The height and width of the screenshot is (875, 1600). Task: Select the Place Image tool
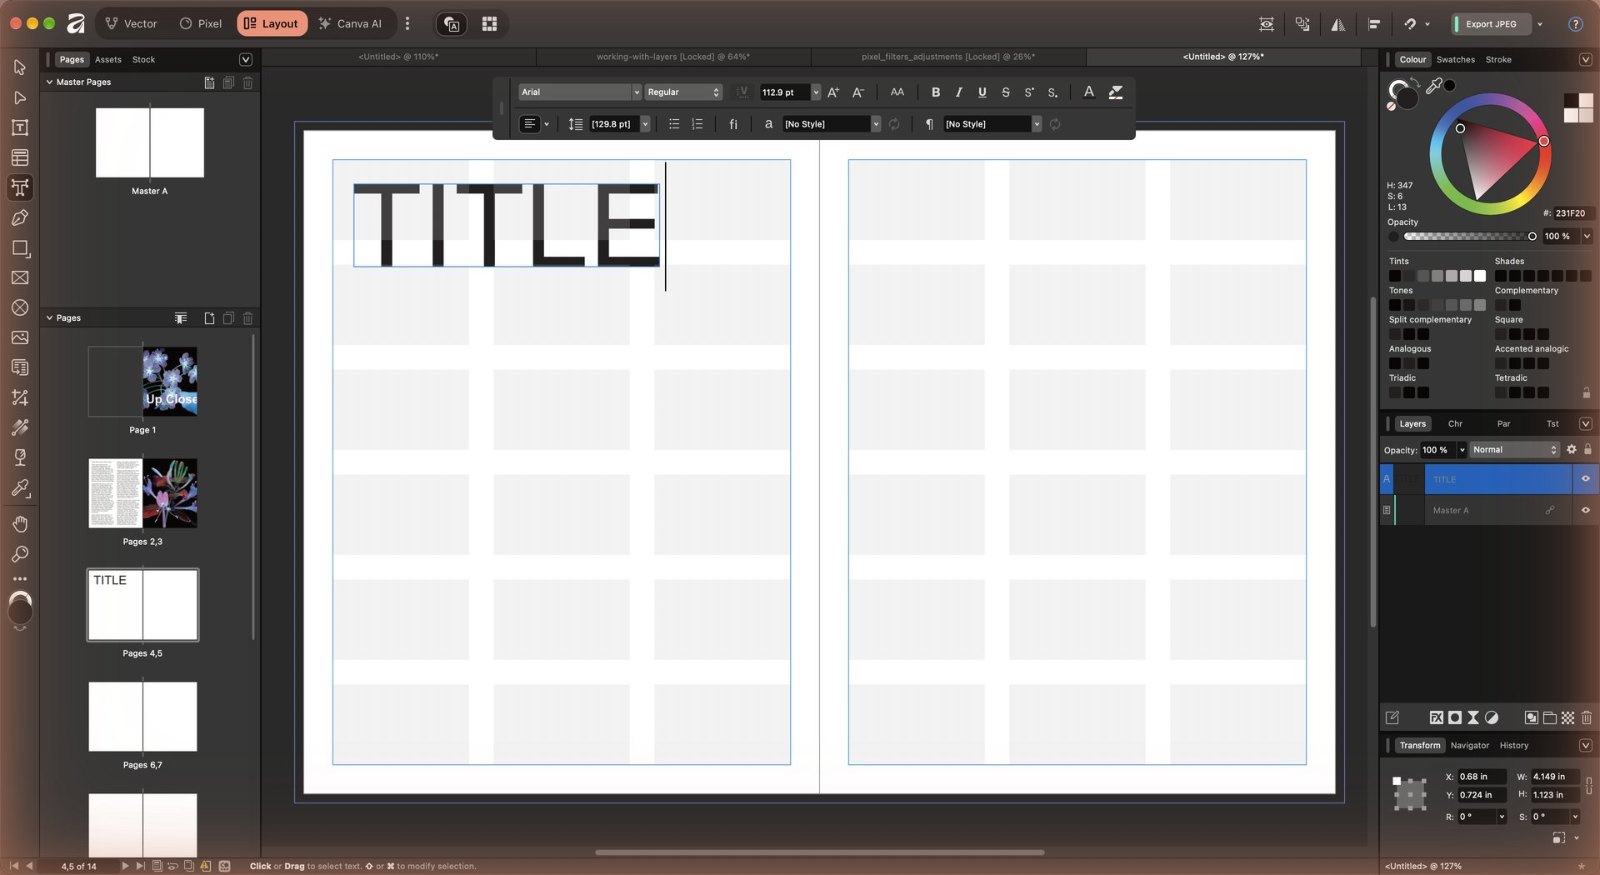coord(20,337)
